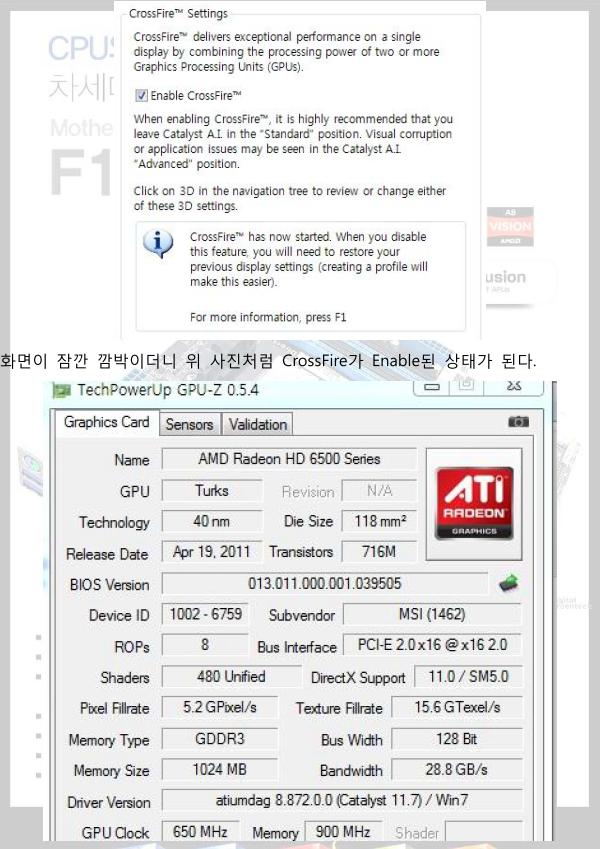Click the Texture Fillrate value 15.6 GTexel/s
The image size is (600, 849).
(x=457, y=707)
